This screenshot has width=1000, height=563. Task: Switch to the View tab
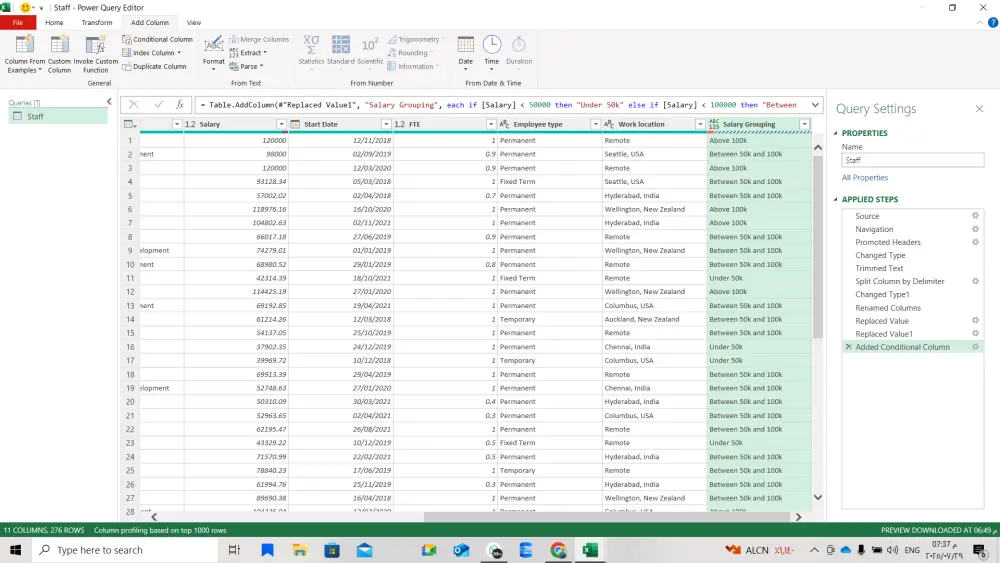tap(194, 22)
